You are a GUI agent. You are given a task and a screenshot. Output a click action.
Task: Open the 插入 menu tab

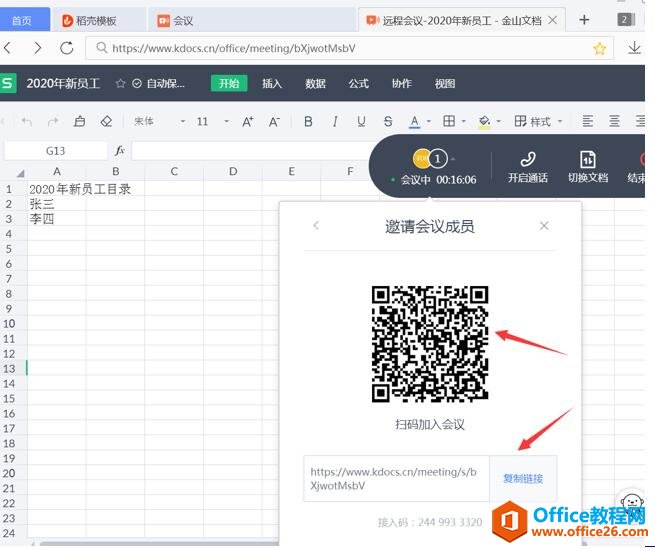tap(272, 84)
